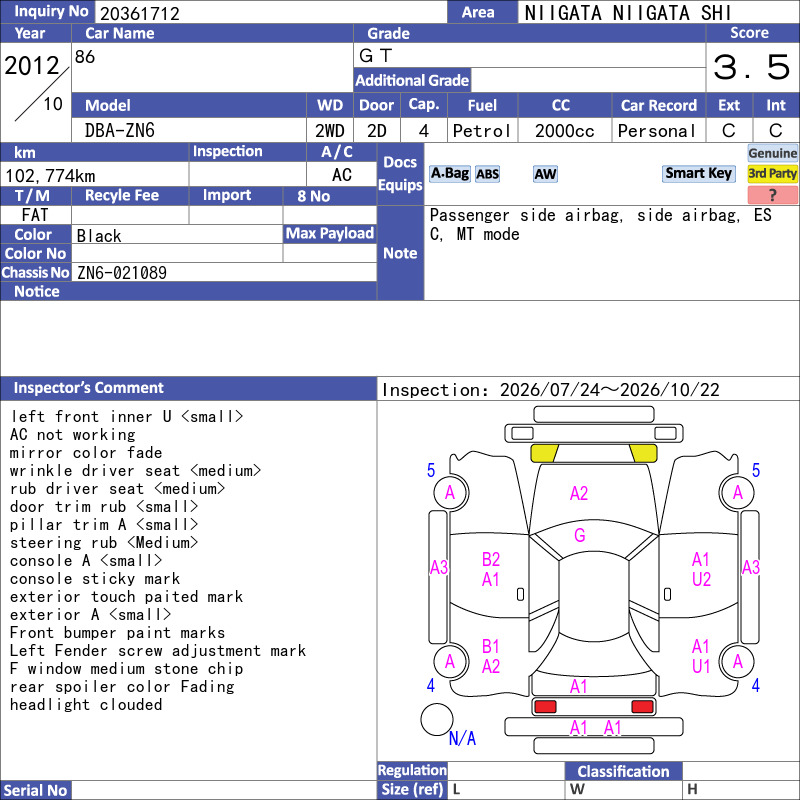Click the model code DBA-ZN6
The height and width of the screenshot is (800, 800).
[x=120, y=131]
